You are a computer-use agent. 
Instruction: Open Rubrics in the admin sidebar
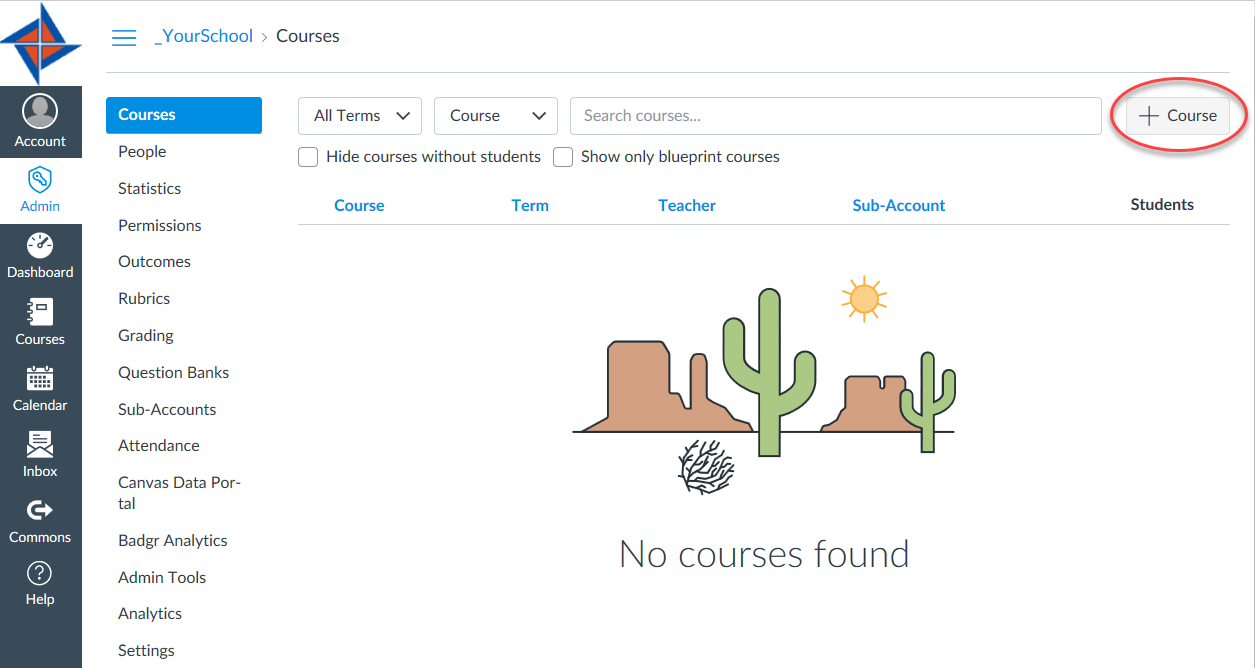144,299
